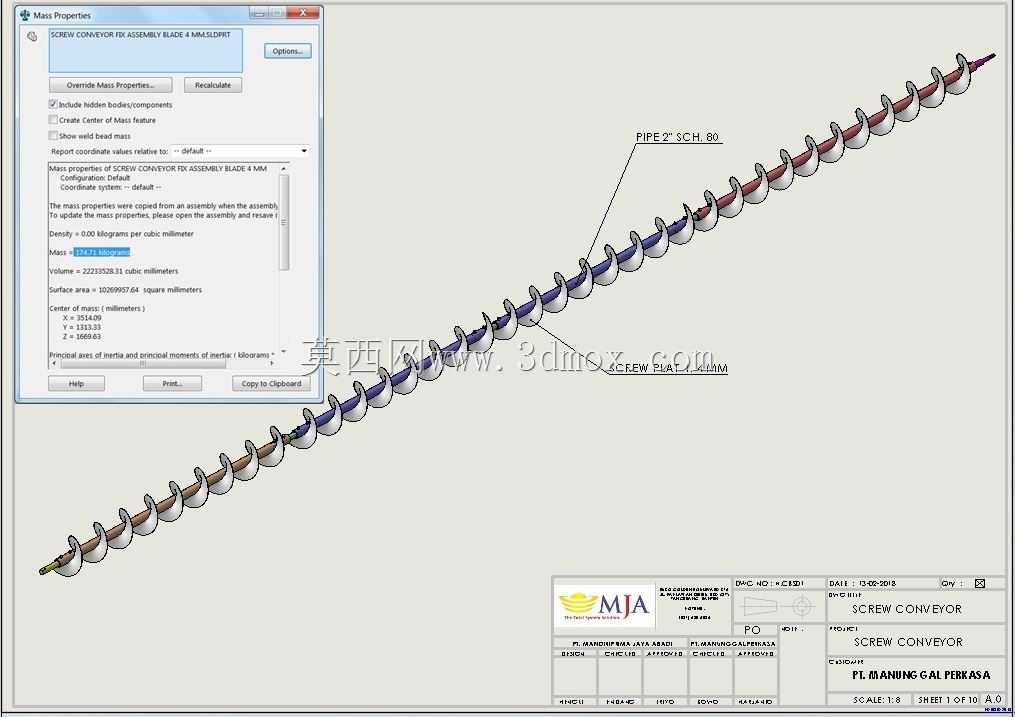
Task: Click the projection symbol in the title block
Action: coord(779,606)
